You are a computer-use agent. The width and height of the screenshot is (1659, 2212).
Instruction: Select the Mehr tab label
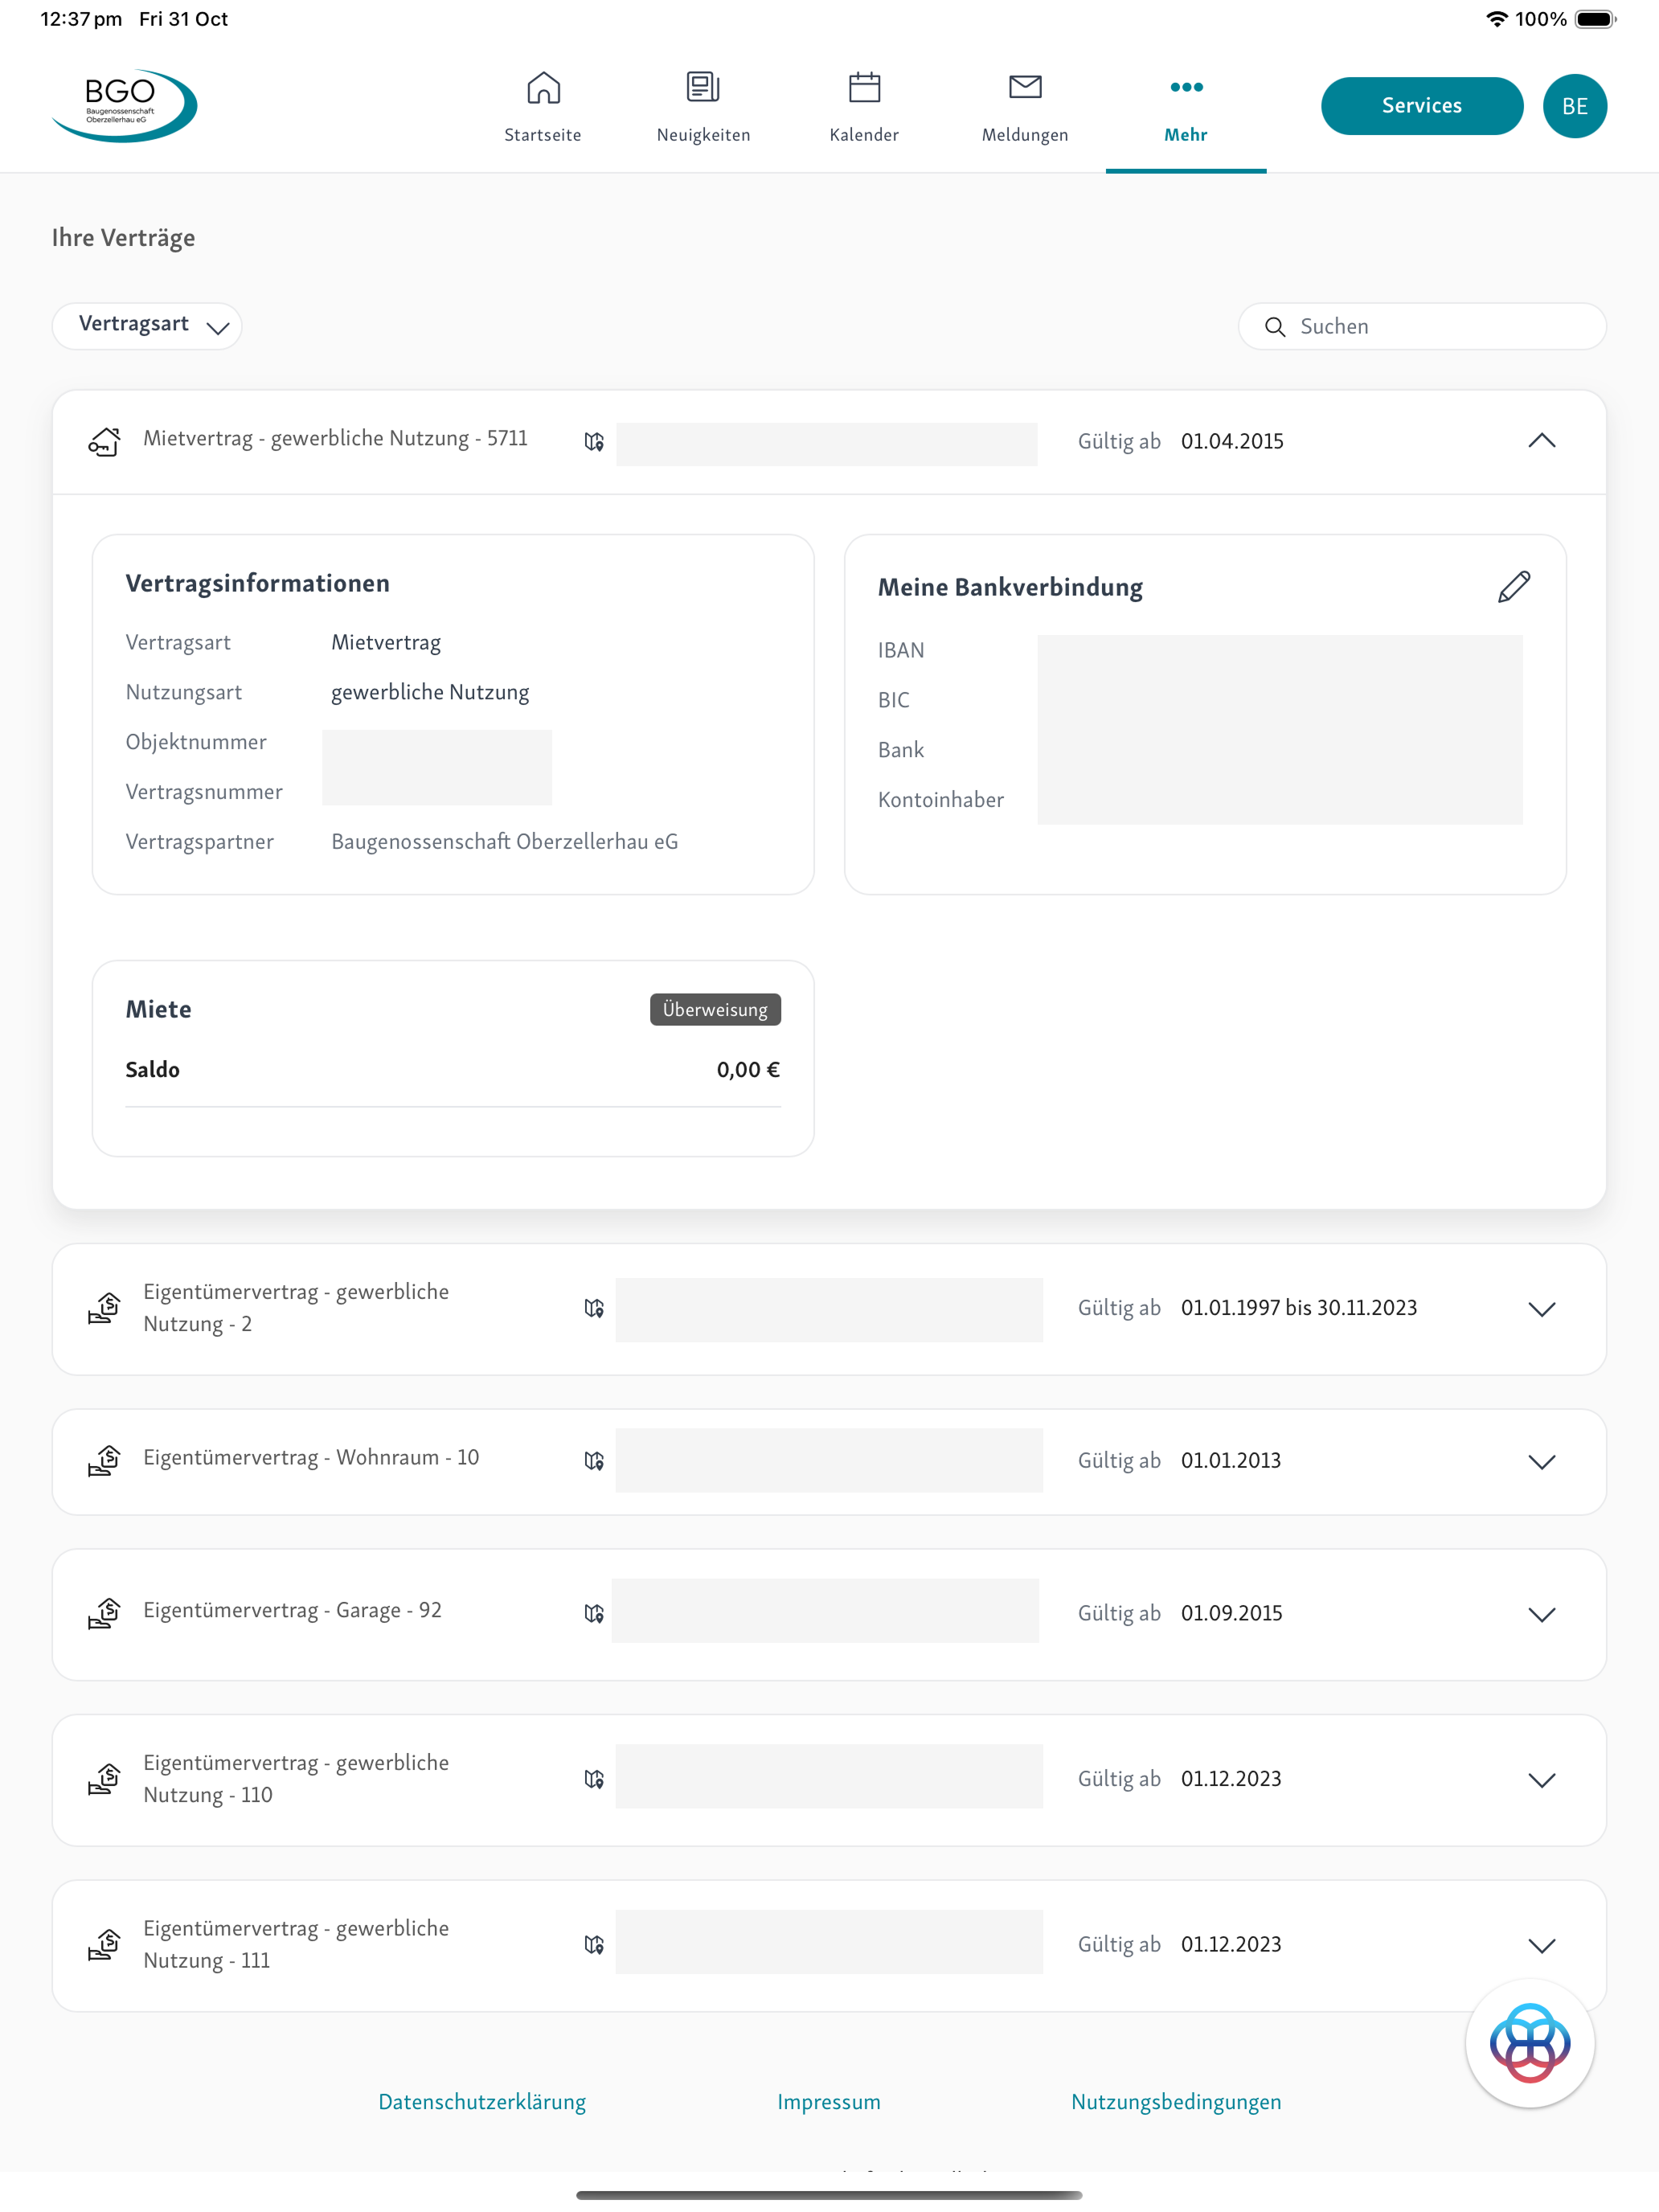[1186, 135]
